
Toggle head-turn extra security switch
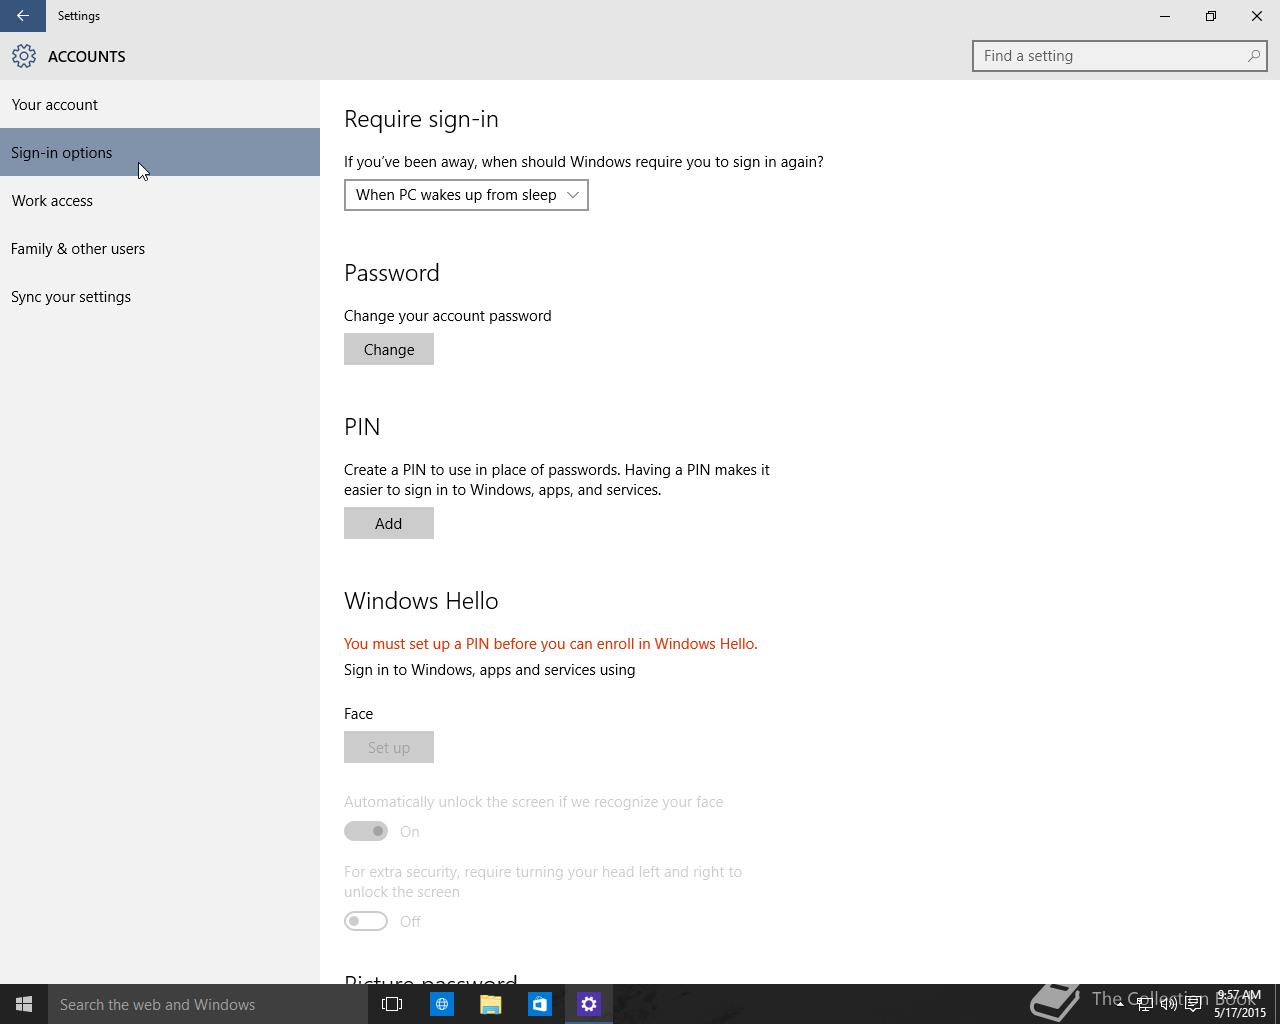click(366, 921)
